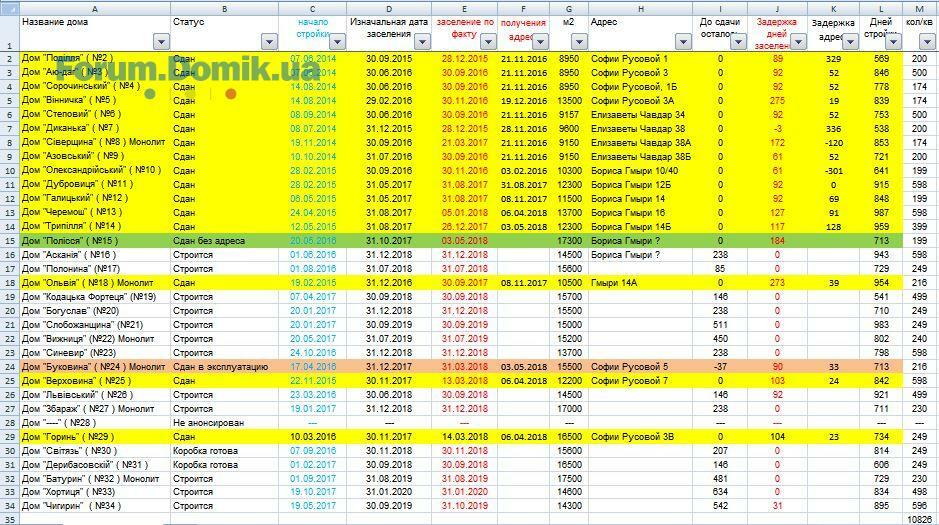Open the 'Изначальная дата заселения' filter
Image resolution: width=939 pixels, height=525 pixels.
pyautogui.click(x=420, y=42)
